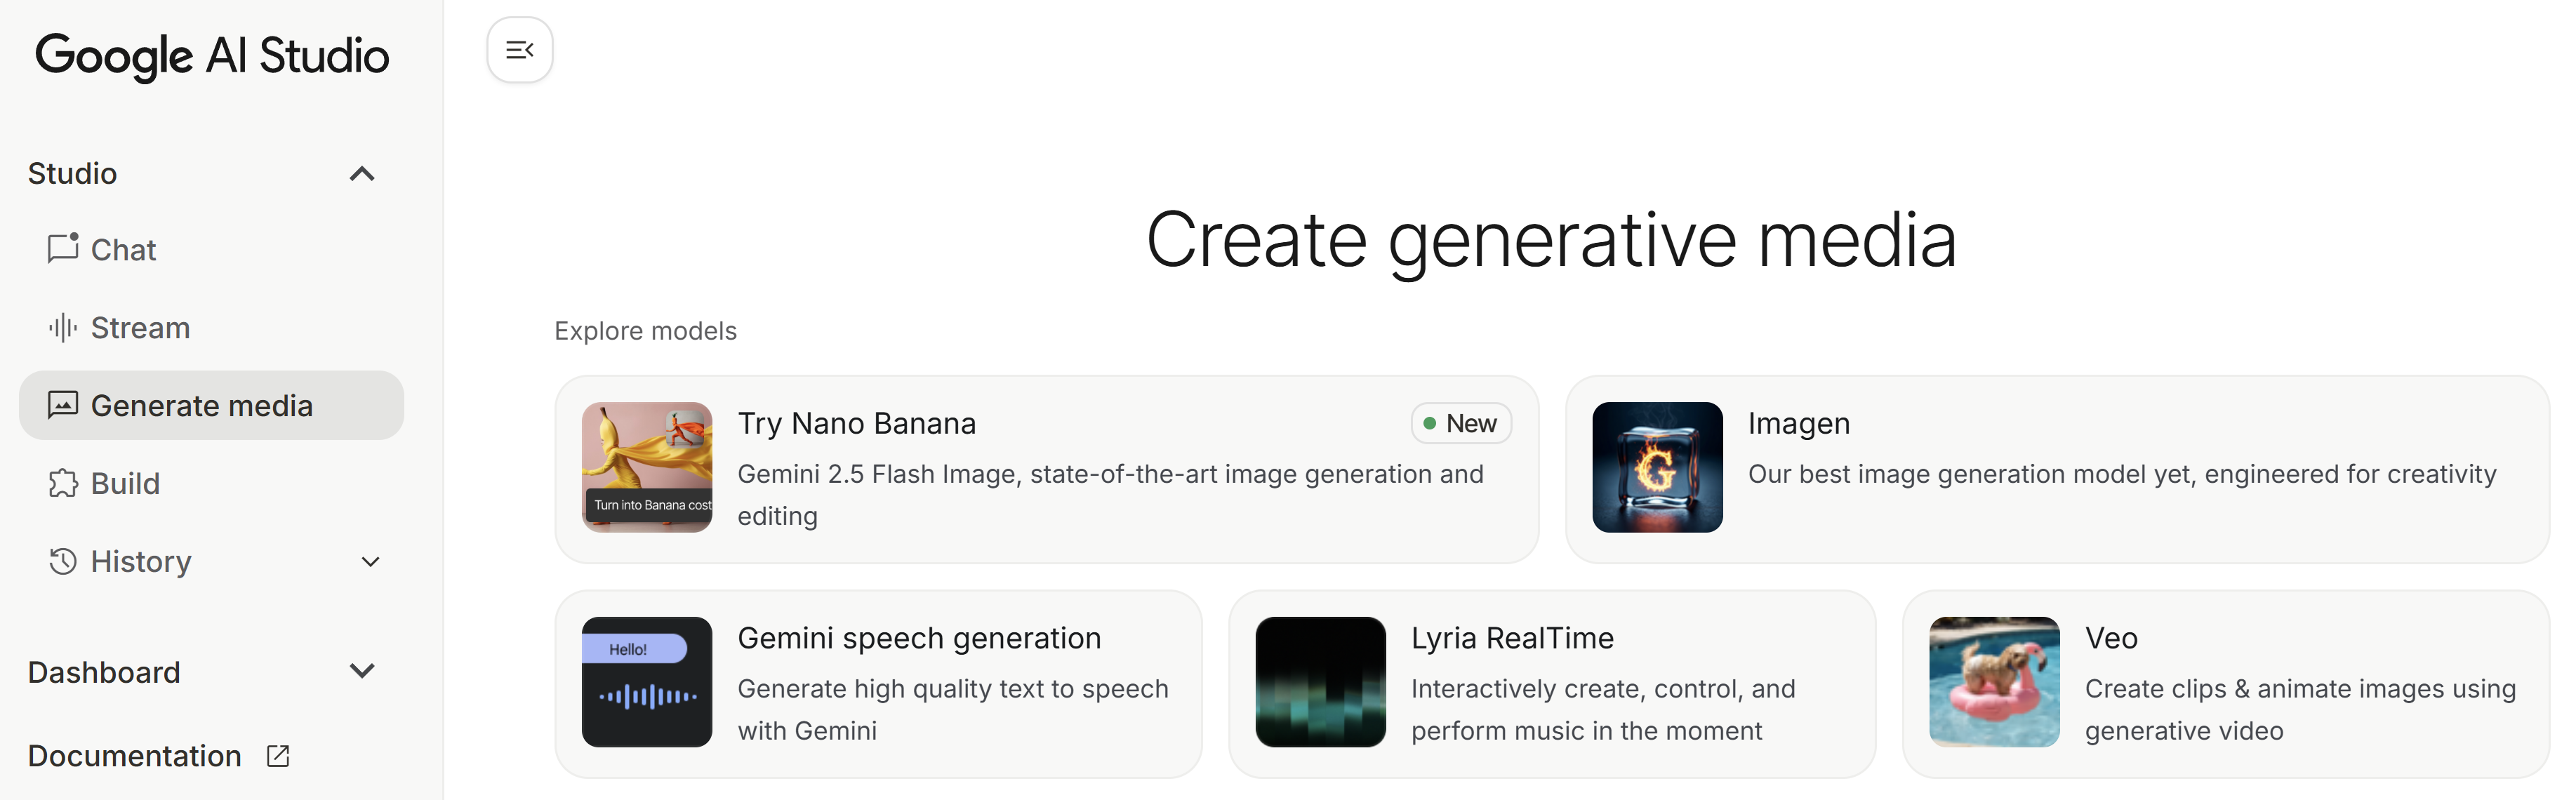The width and height of the screenshot is (2576, 800).
Task: Open the Try Nano Banana card title
Action: [856, 424]
